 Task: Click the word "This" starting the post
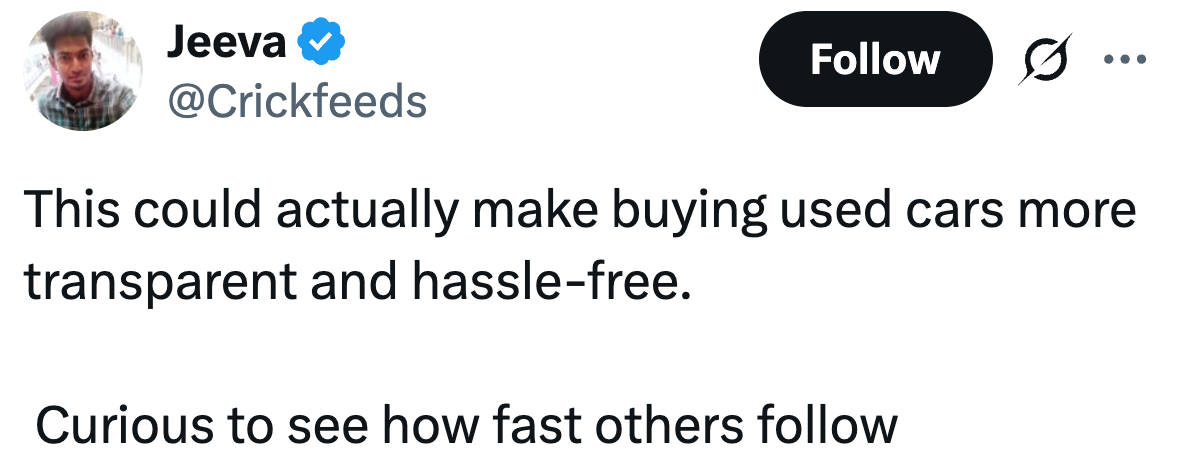[72, 213]
